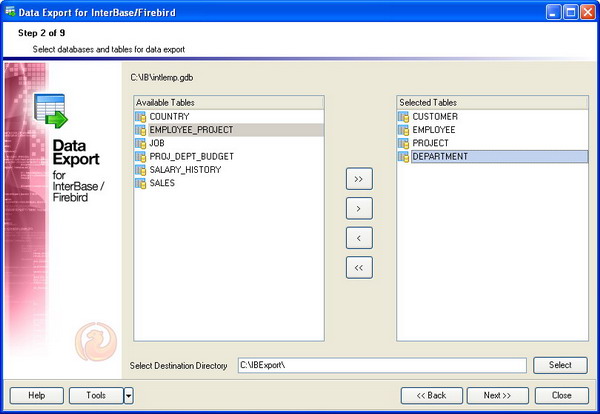Click the EMPLOYEE_PROJECT table icon
600x414 pixels.
tap(140, 130)
